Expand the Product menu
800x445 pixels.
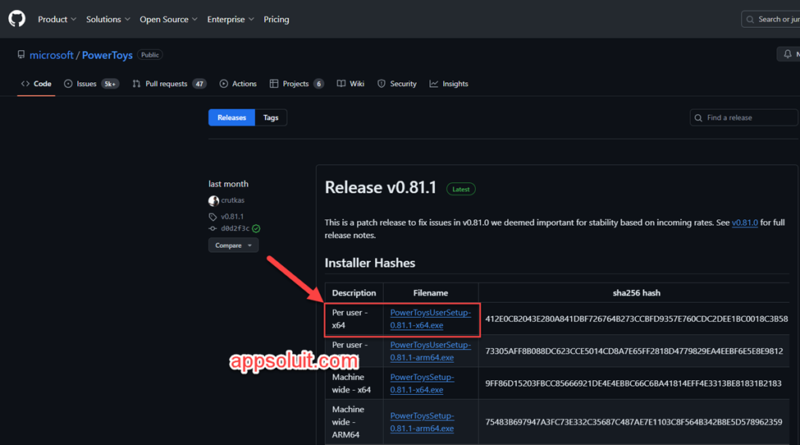(x=57, y=19)
